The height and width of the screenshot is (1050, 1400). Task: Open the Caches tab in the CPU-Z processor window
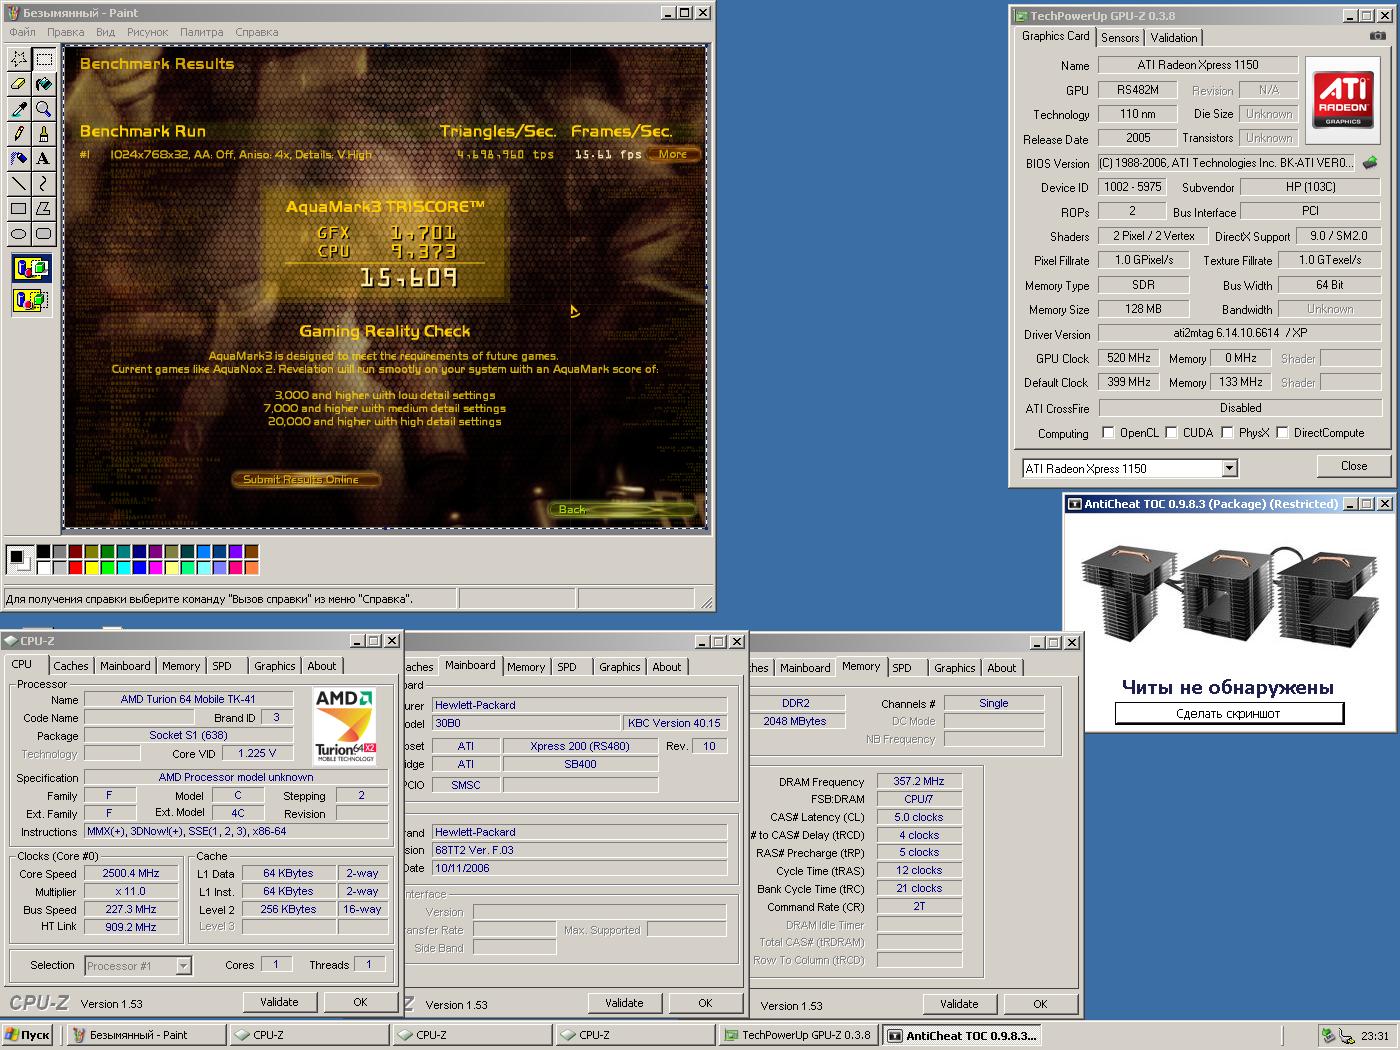[71, 666]
